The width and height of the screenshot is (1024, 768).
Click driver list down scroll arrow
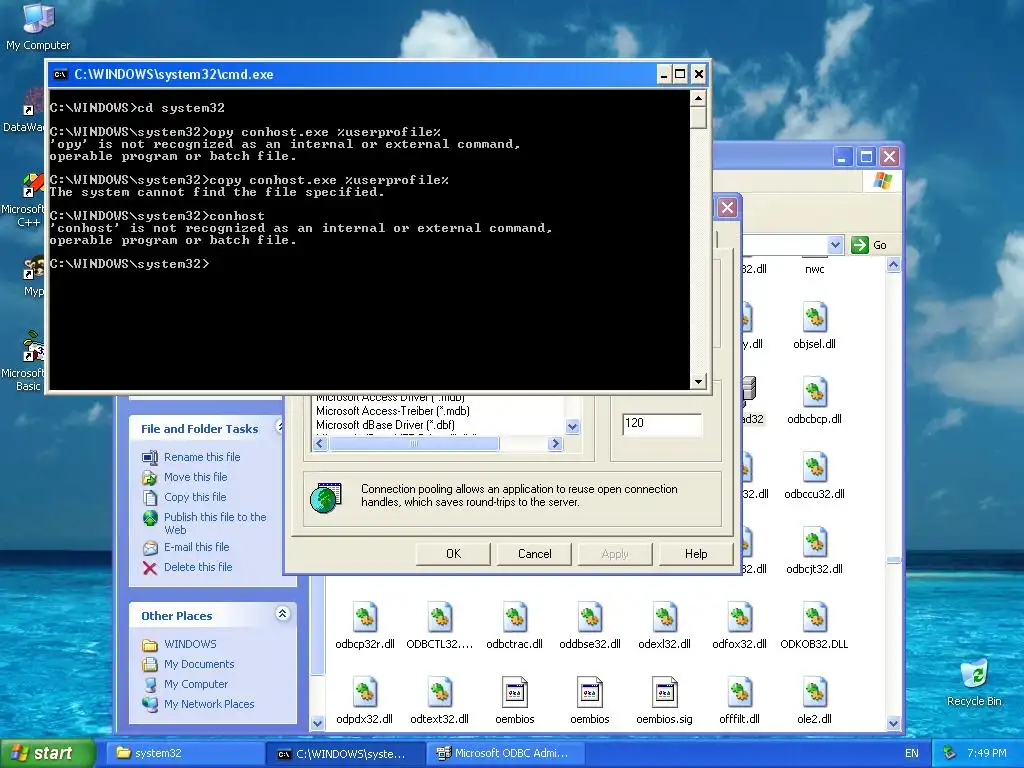coord(573,426)
